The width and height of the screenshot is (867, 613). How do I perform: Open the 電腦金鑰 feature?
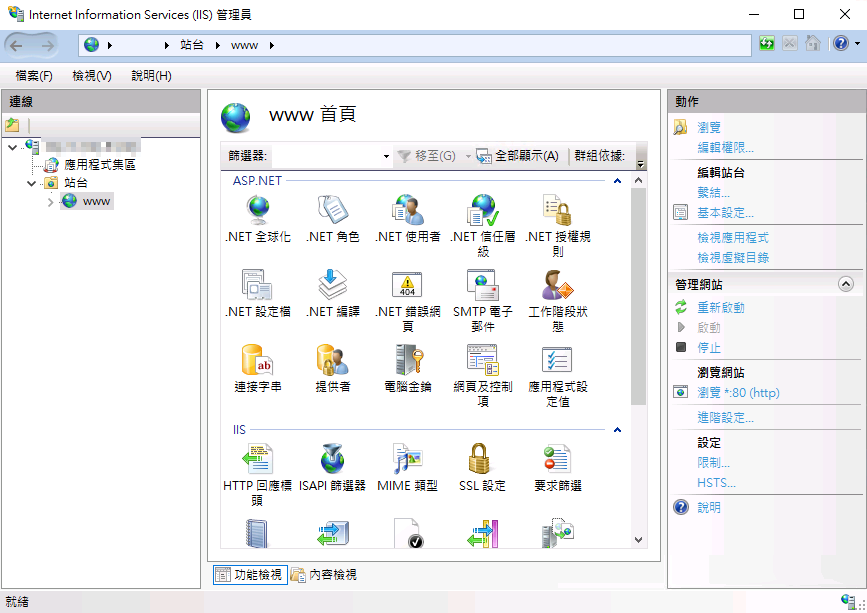point(408,369)
